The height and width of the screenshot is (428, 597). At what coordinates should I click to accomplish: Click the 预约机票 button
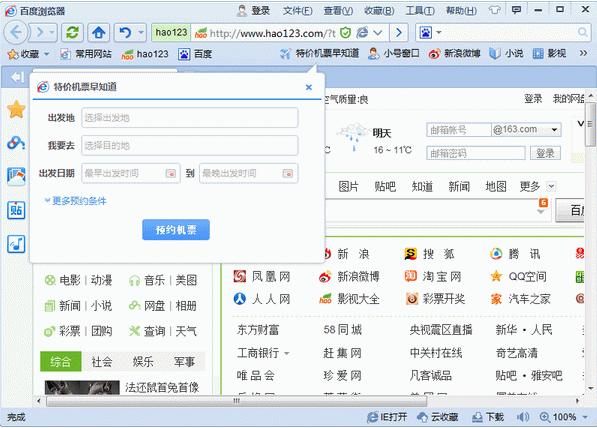coord(176,230)
